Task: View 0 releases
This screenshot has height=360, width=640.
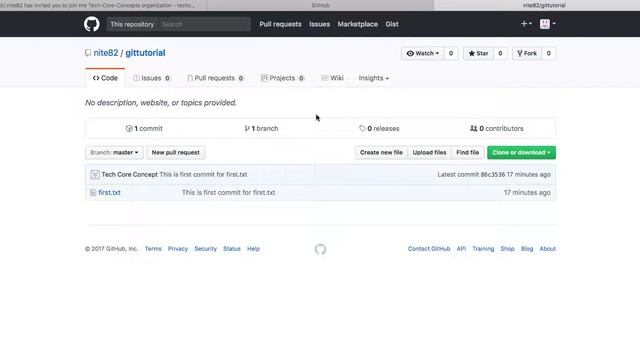Action: pyautogui.click(x=379, y=129)
